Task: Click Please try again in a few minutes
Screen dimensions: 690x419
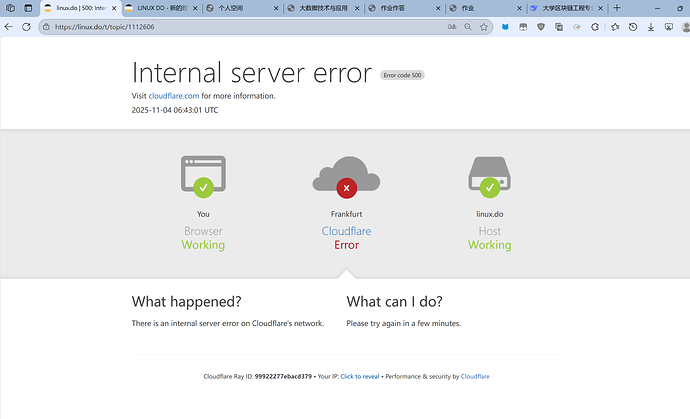Action: tap(404, 323)
